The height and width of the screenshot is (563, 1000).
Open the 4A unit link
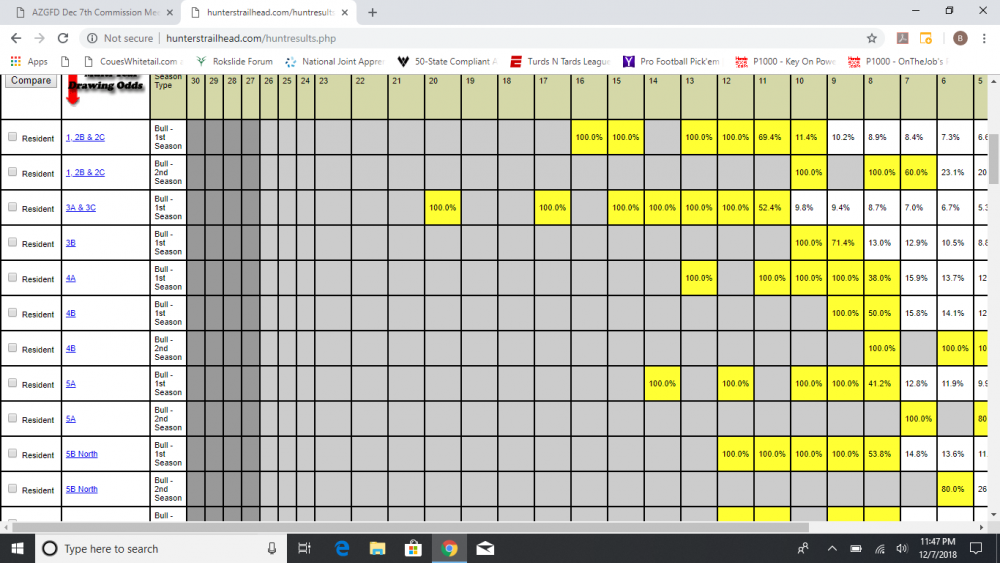click(x=71, y=278)
